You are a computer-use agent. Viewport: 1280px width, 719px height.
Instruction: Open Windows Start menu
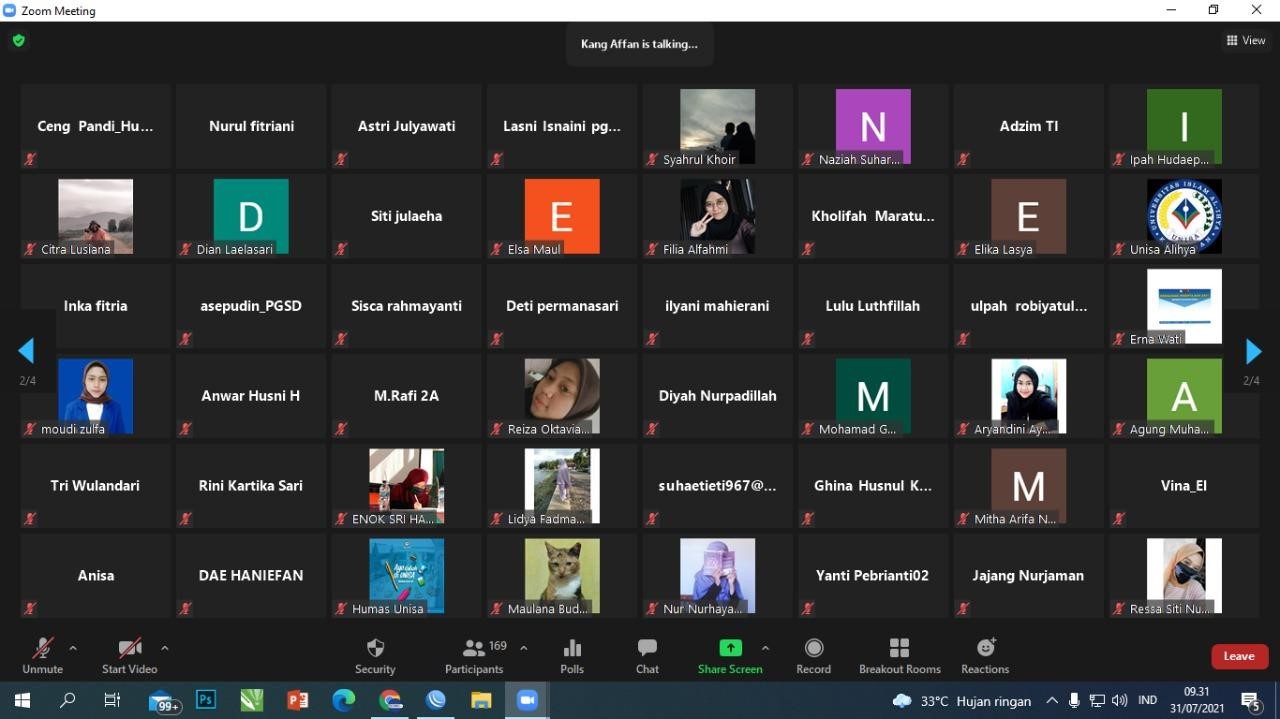coord(22,700)
